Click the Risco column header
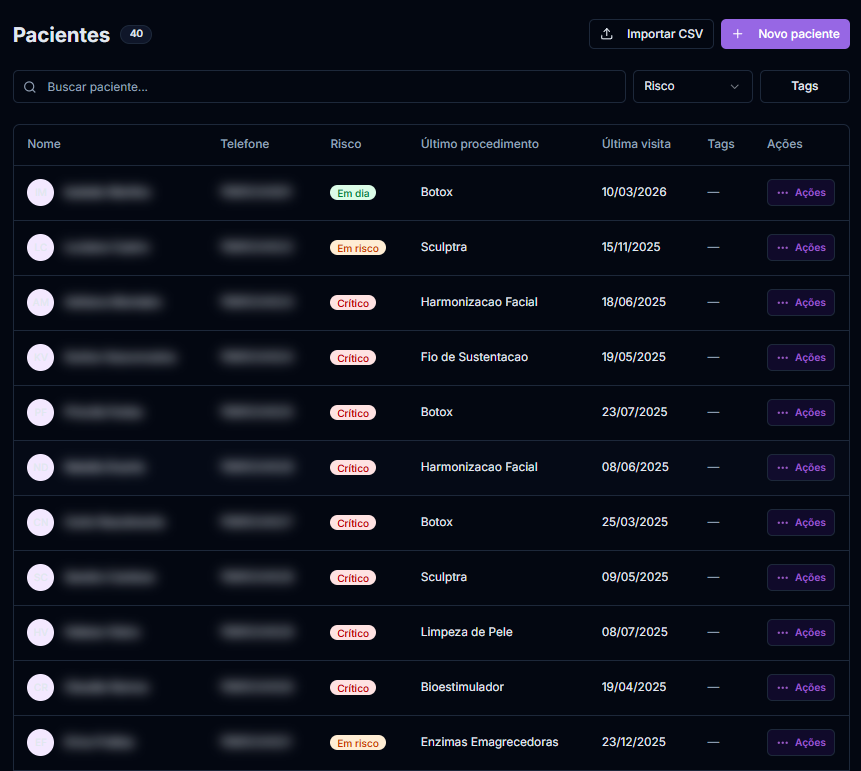This screenshot has height=771, width=861. (345, 144)
